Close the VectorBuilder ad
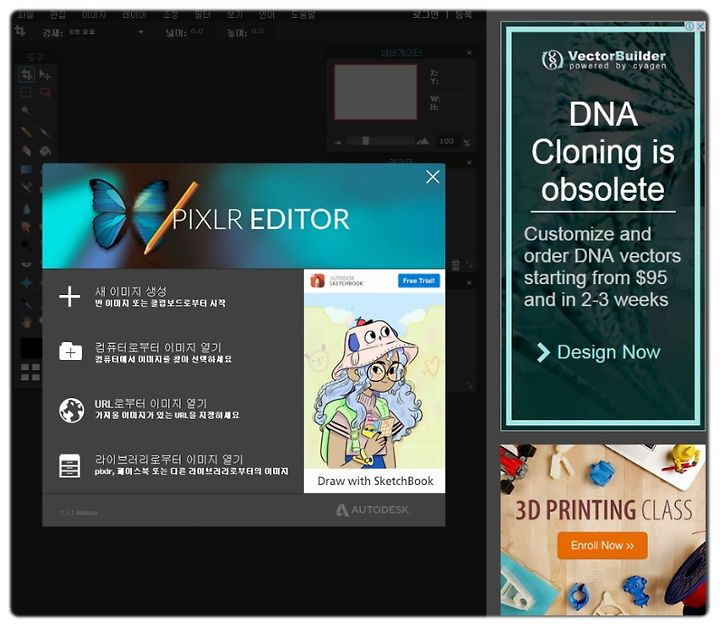The image size is (720, 627). (x=700, y=26)
